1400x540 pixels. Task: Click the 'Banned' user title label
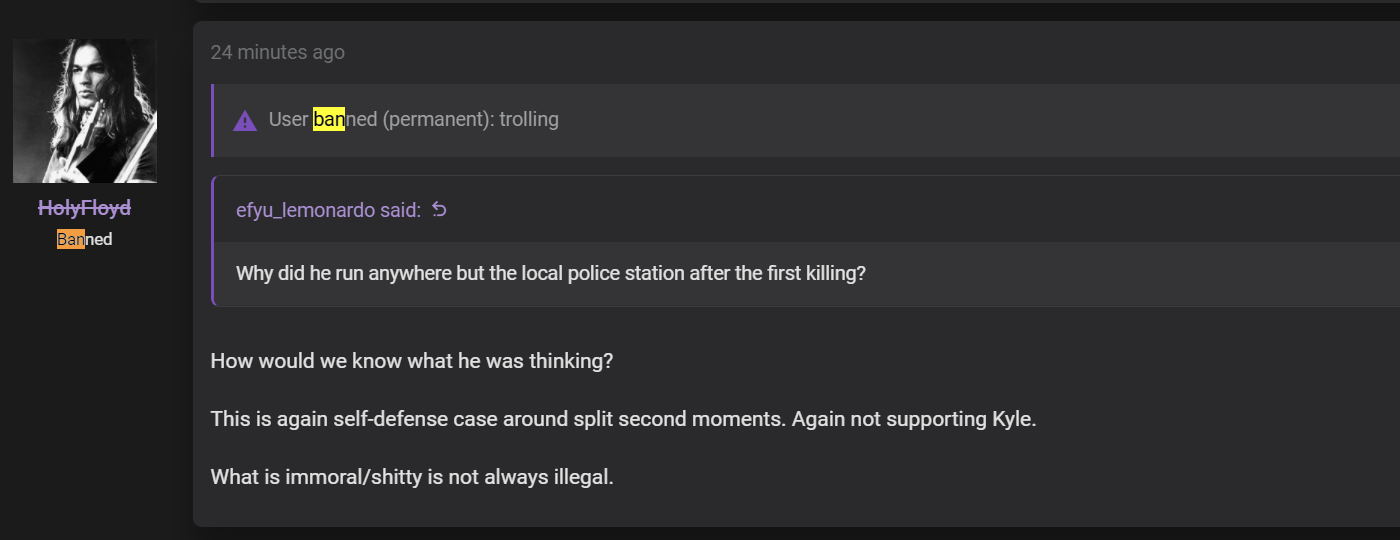(x=85, y=239)
